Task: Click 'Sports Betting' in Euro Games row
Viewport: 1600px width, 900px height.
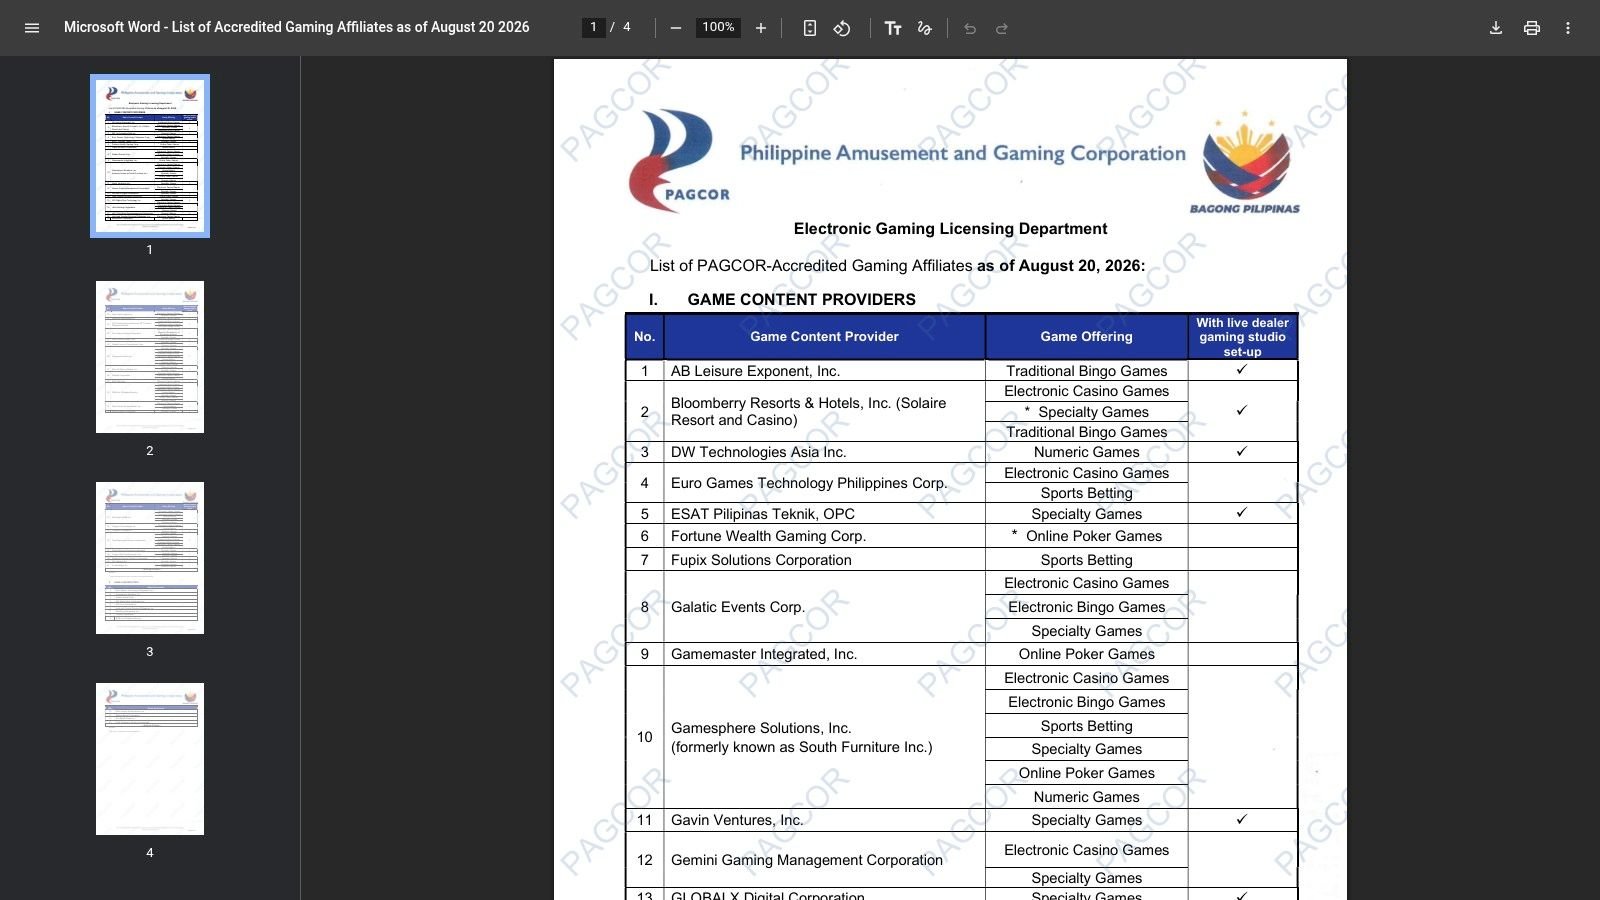Action: click(1087, 493)
